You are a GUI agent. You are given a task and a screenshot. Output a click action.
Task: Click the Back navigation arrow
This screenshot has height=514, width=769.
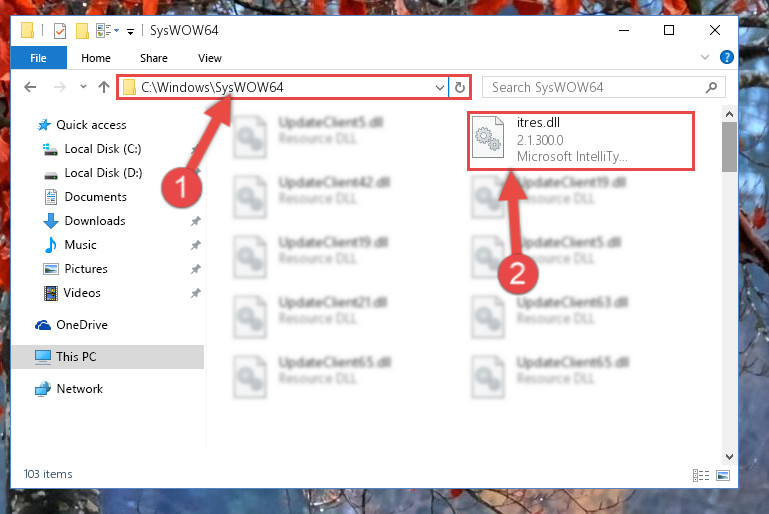click(30, 87)
